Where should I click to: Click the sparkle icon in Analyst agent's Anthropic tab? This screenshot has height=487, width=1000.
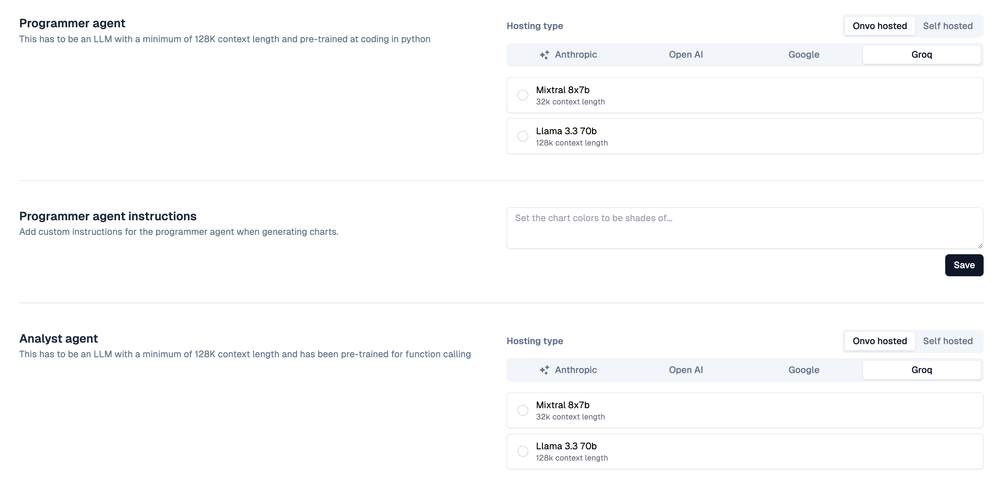click(544, 370)
